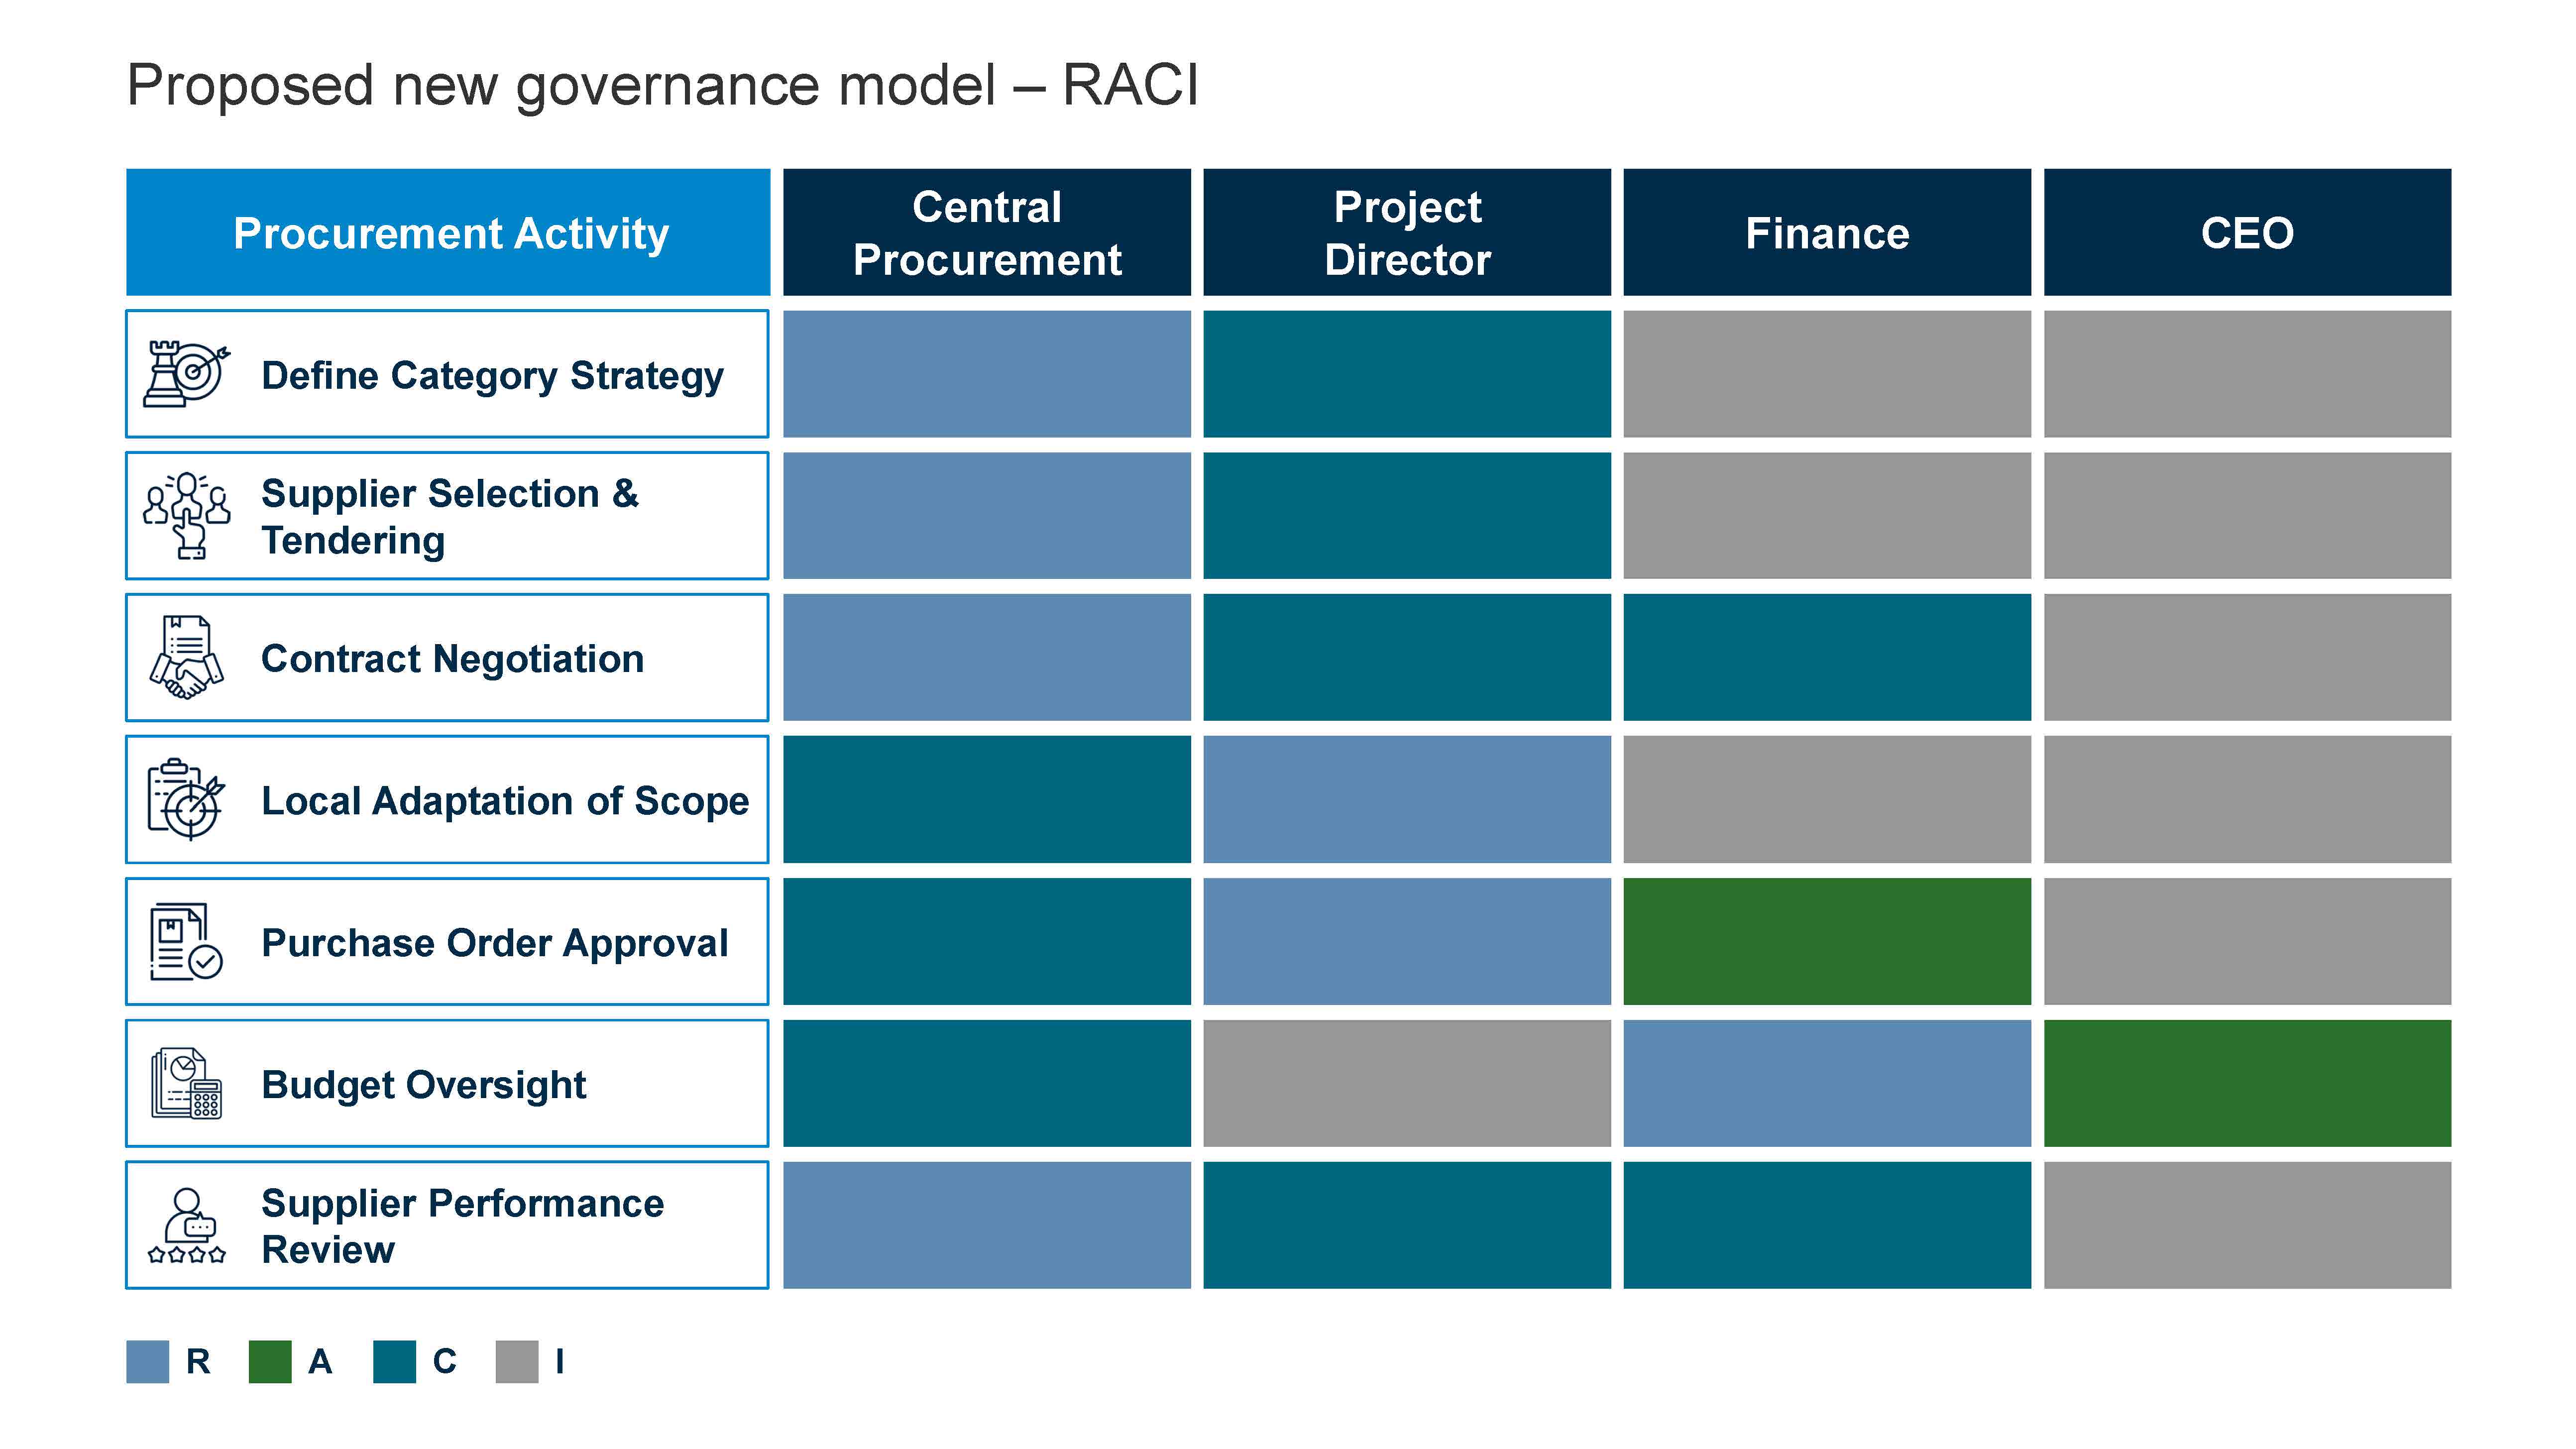The width and height of the screenshot is (2576, 1449).
Task: Click the handshake document icon for Contract Negotiation
Action: coord(186,657)
